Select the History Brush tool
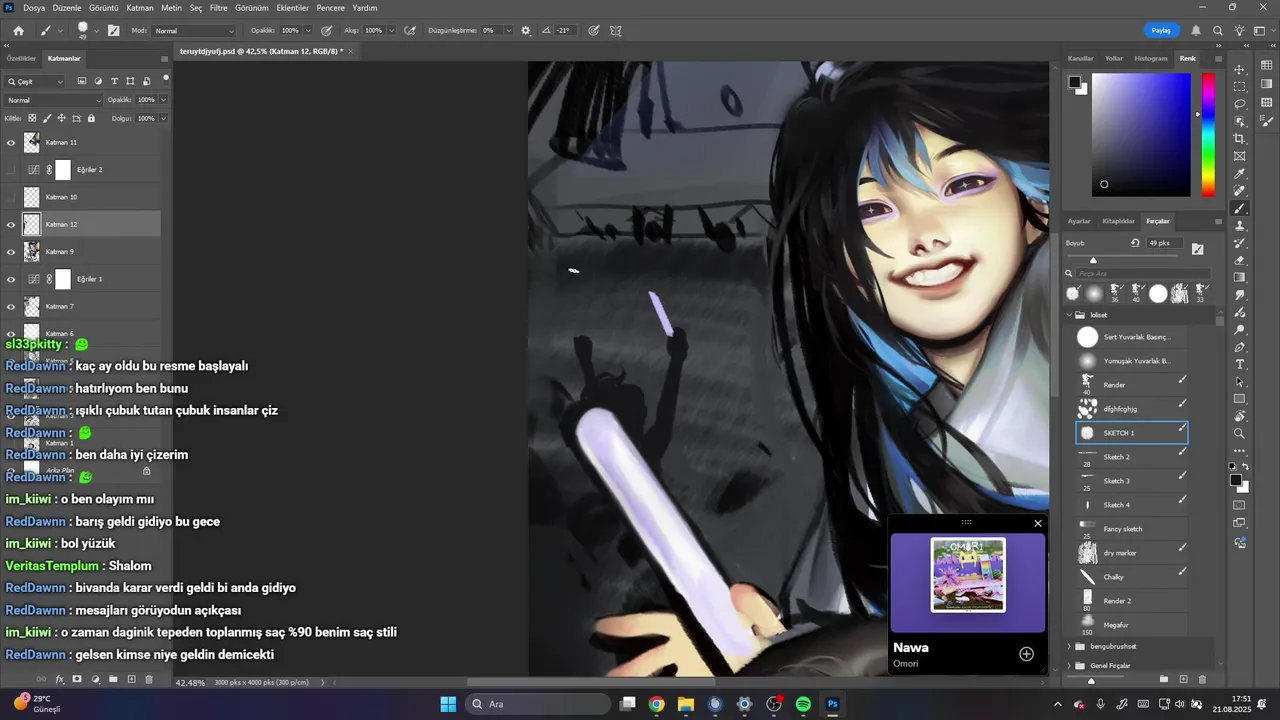Image resolution: width=1280 pixels, height=720 pixels. 1240,243
